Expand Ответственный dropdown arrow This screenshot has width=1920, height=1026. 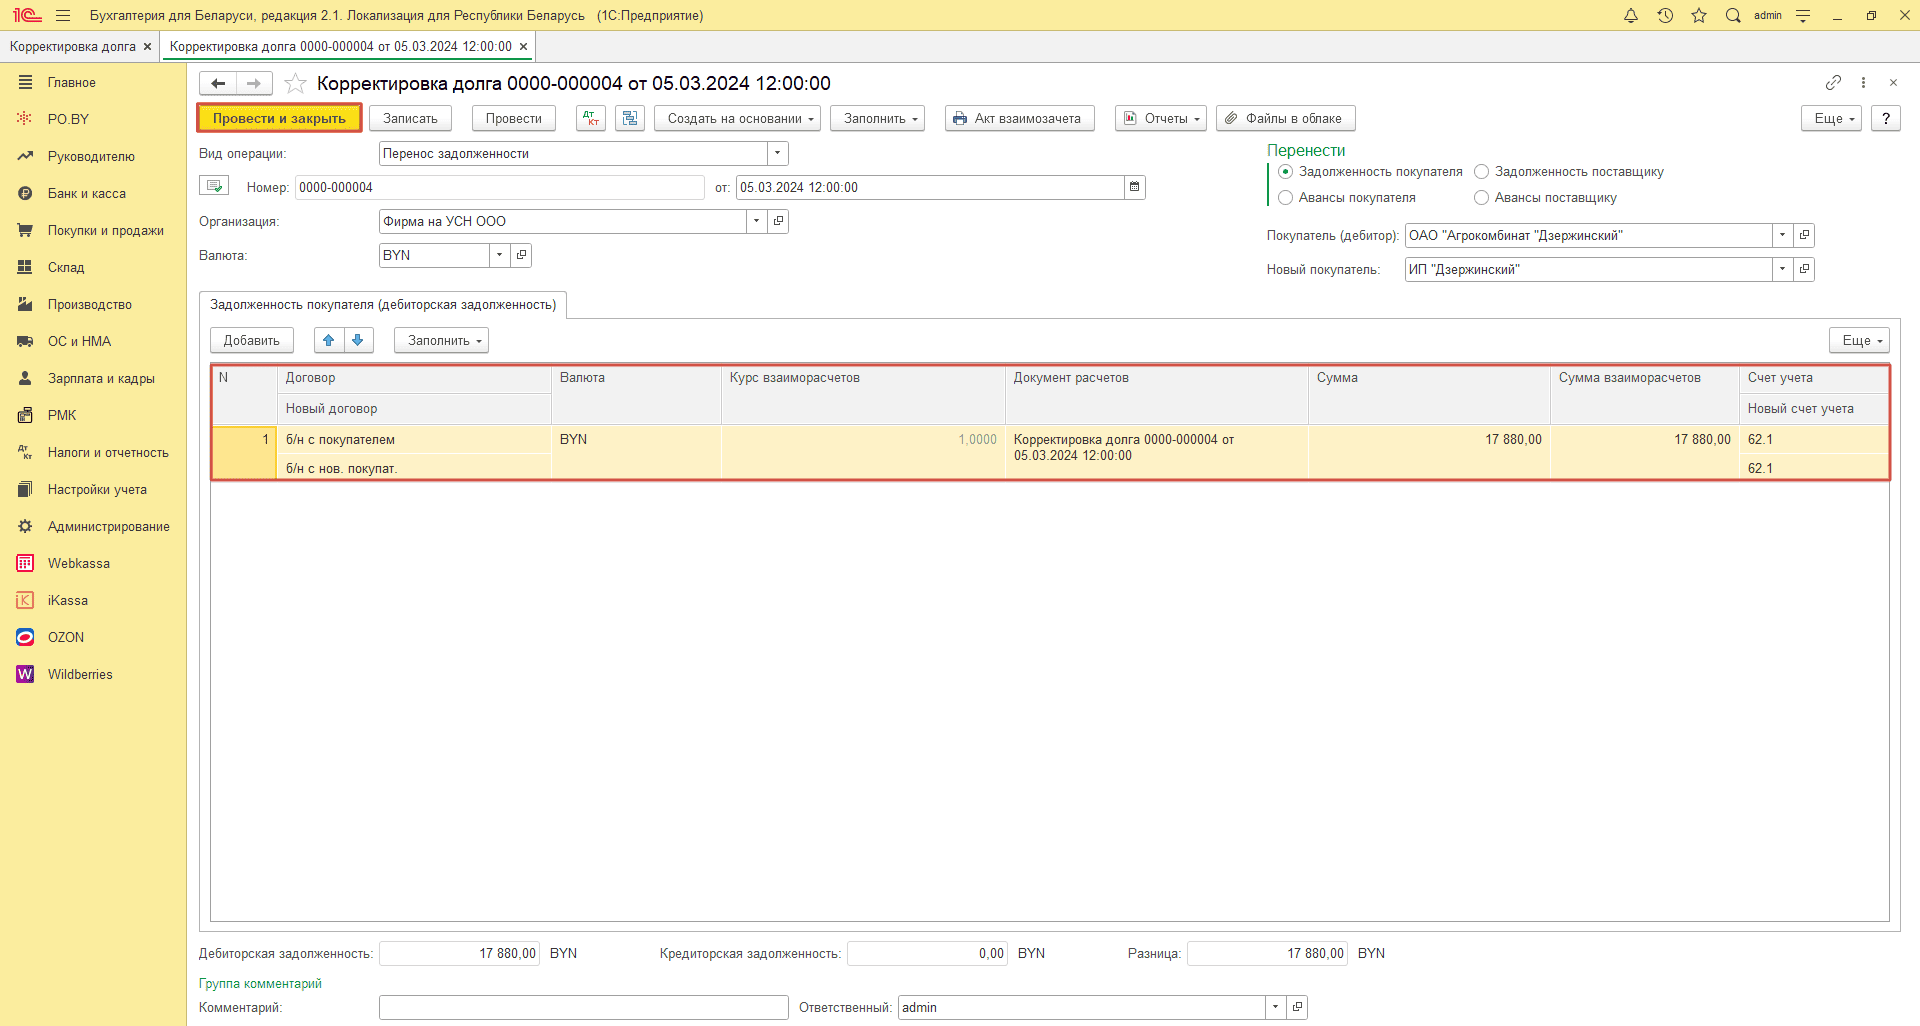click(1275, 1007)
